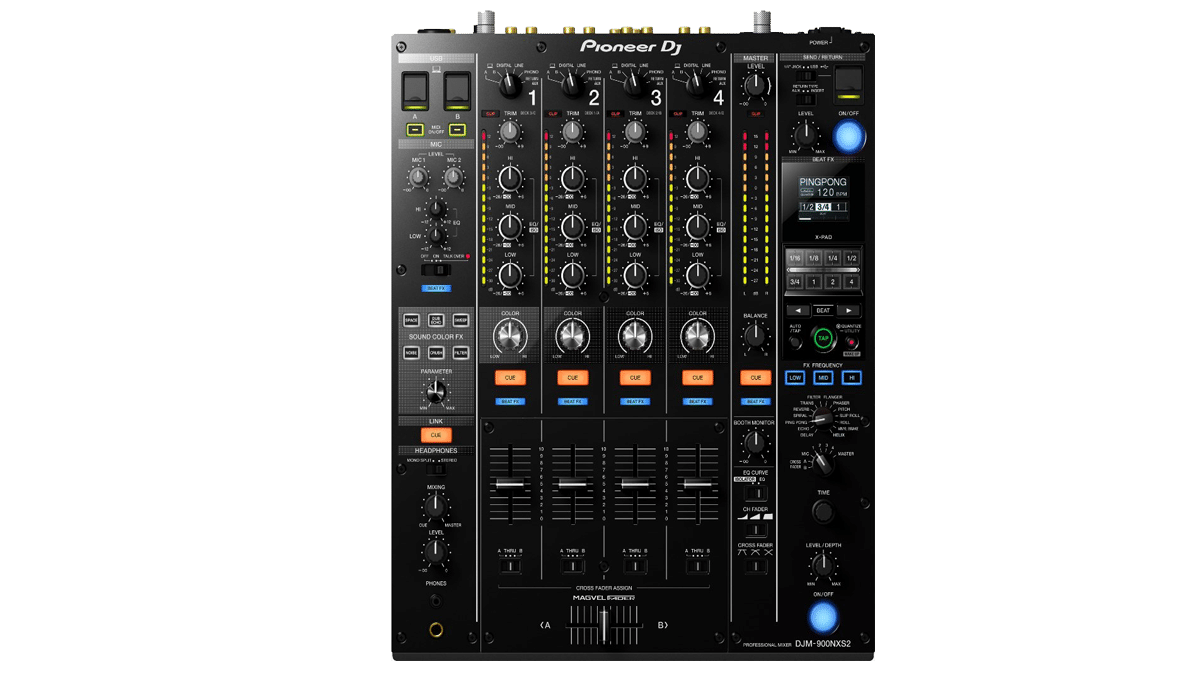Click the MAGVEL crossfader handle
The image size is (1200, 675).
604,625
